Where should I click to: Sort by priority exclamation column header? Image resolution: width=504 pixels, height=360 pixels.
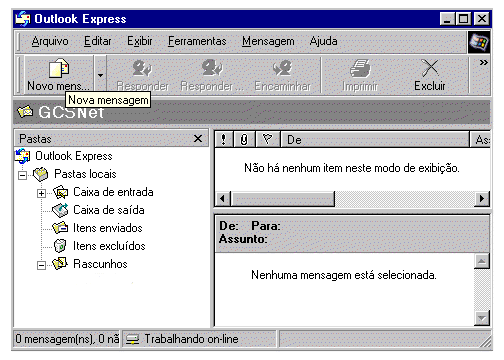pyautogui.click(x=224, y=139)
